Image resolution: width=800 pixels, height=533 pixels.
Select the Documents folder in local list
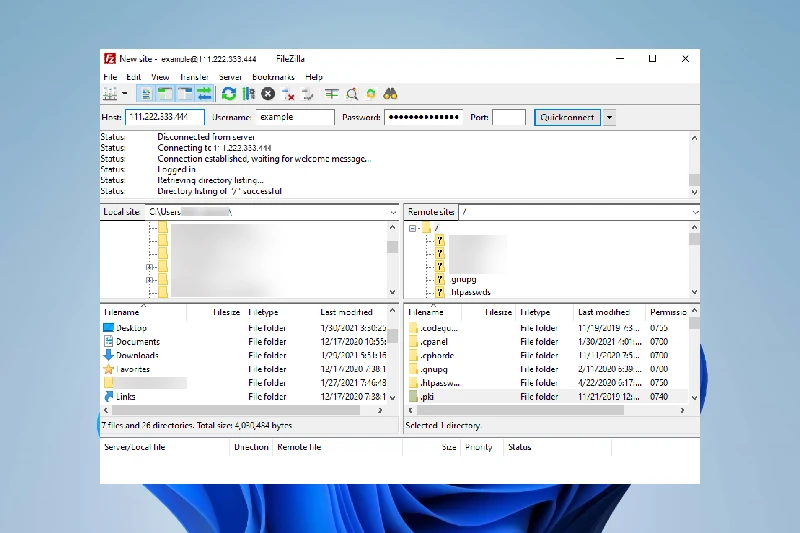pos(137,342)
